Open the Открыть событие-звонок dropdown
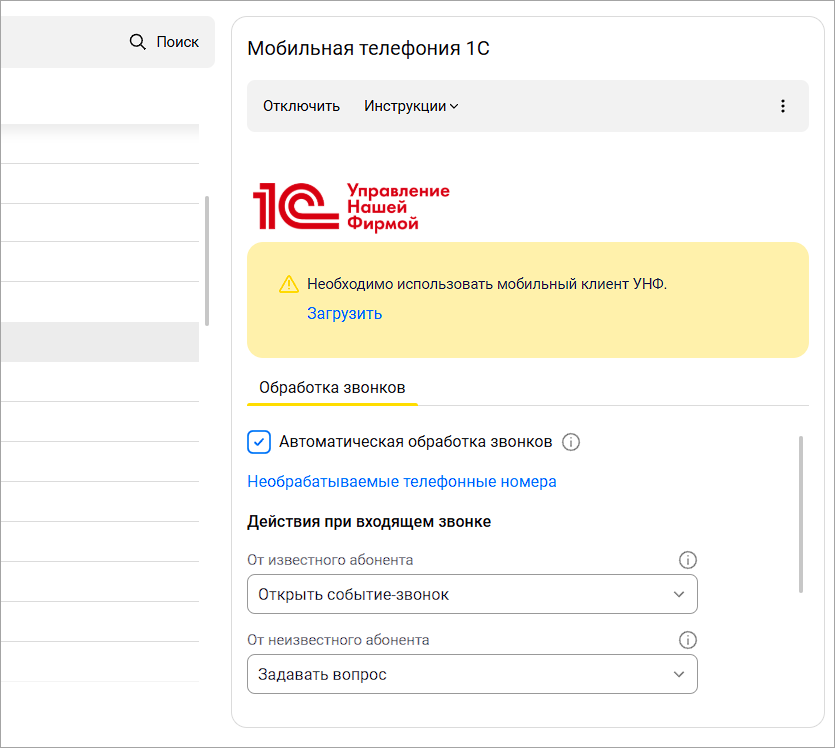835x748 pixels. pyautogui.click(x=472, y=594)
